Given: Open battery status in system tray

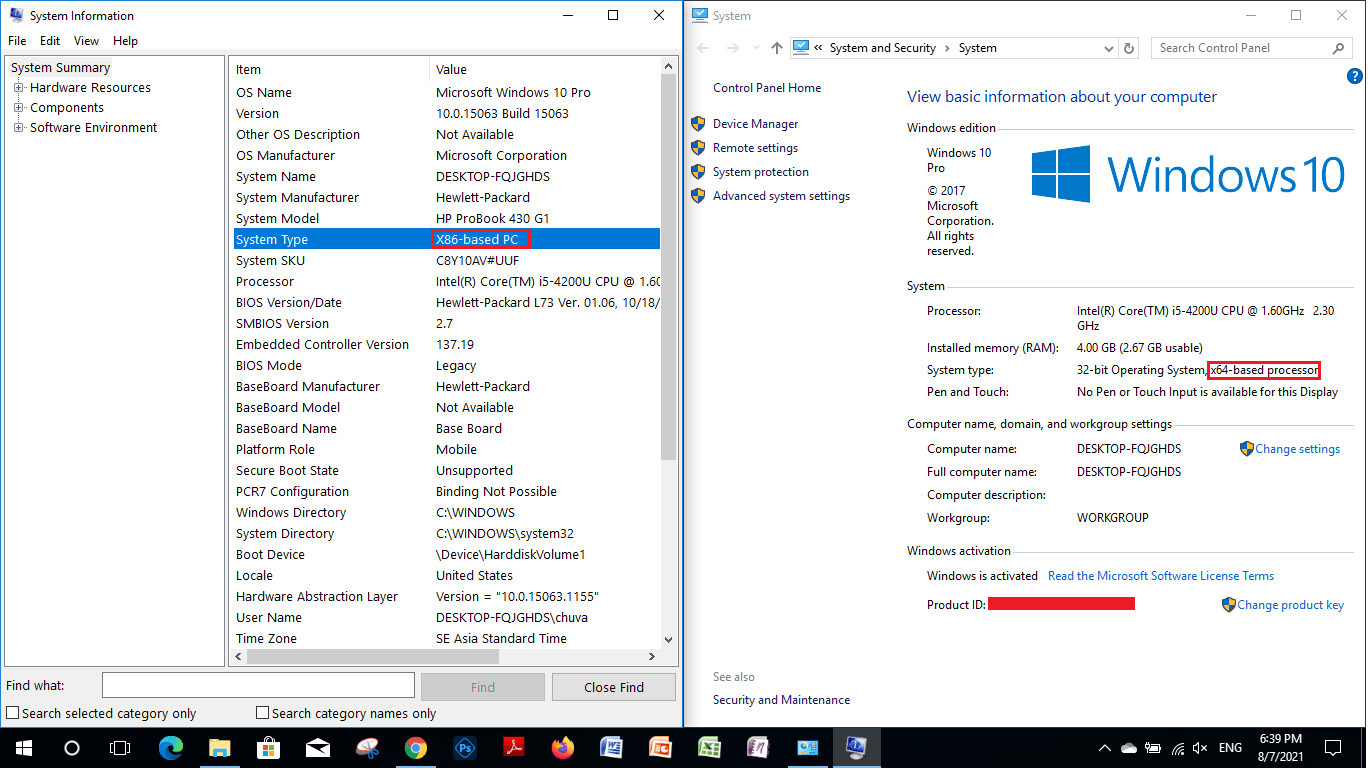Looking at the screenshot, I should click(1153, 748).
